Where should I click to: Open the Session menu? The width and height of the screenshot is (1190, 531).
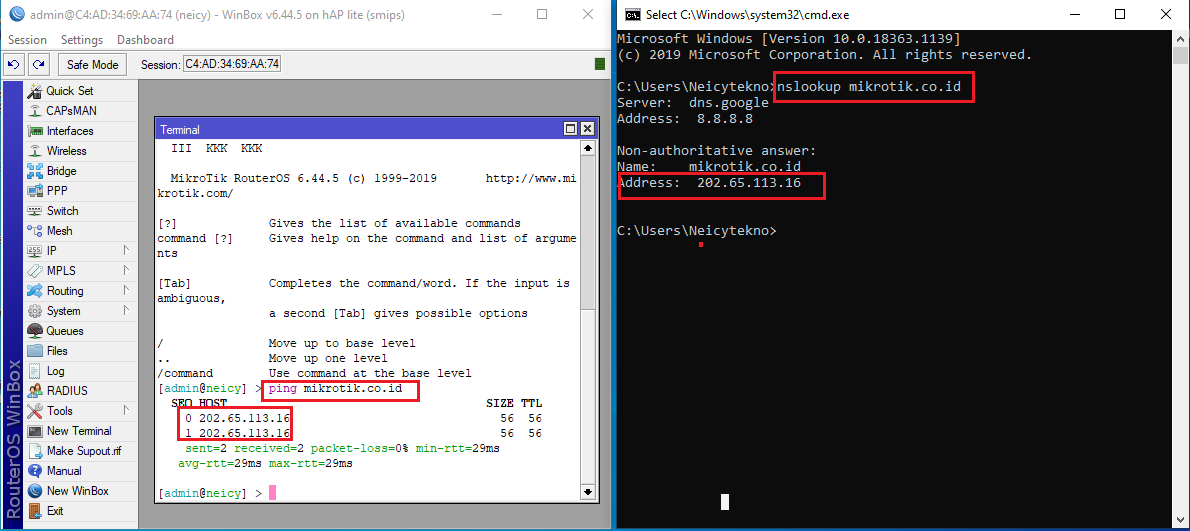click(27, 39)
